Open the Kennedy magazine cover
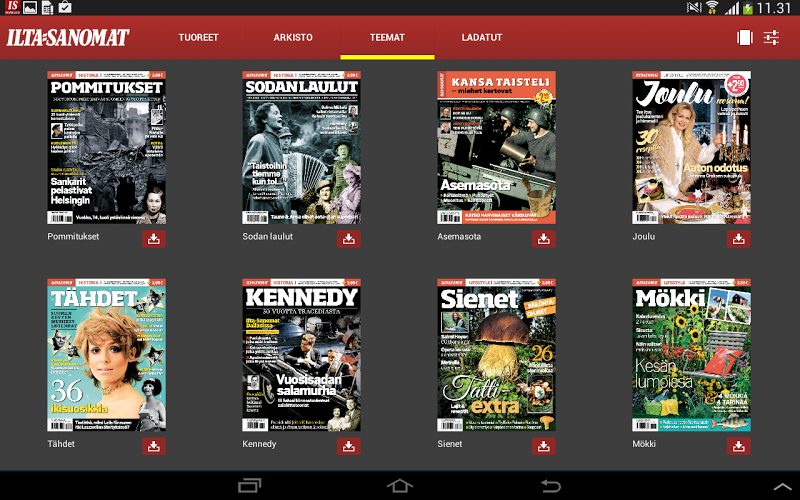 302,355
